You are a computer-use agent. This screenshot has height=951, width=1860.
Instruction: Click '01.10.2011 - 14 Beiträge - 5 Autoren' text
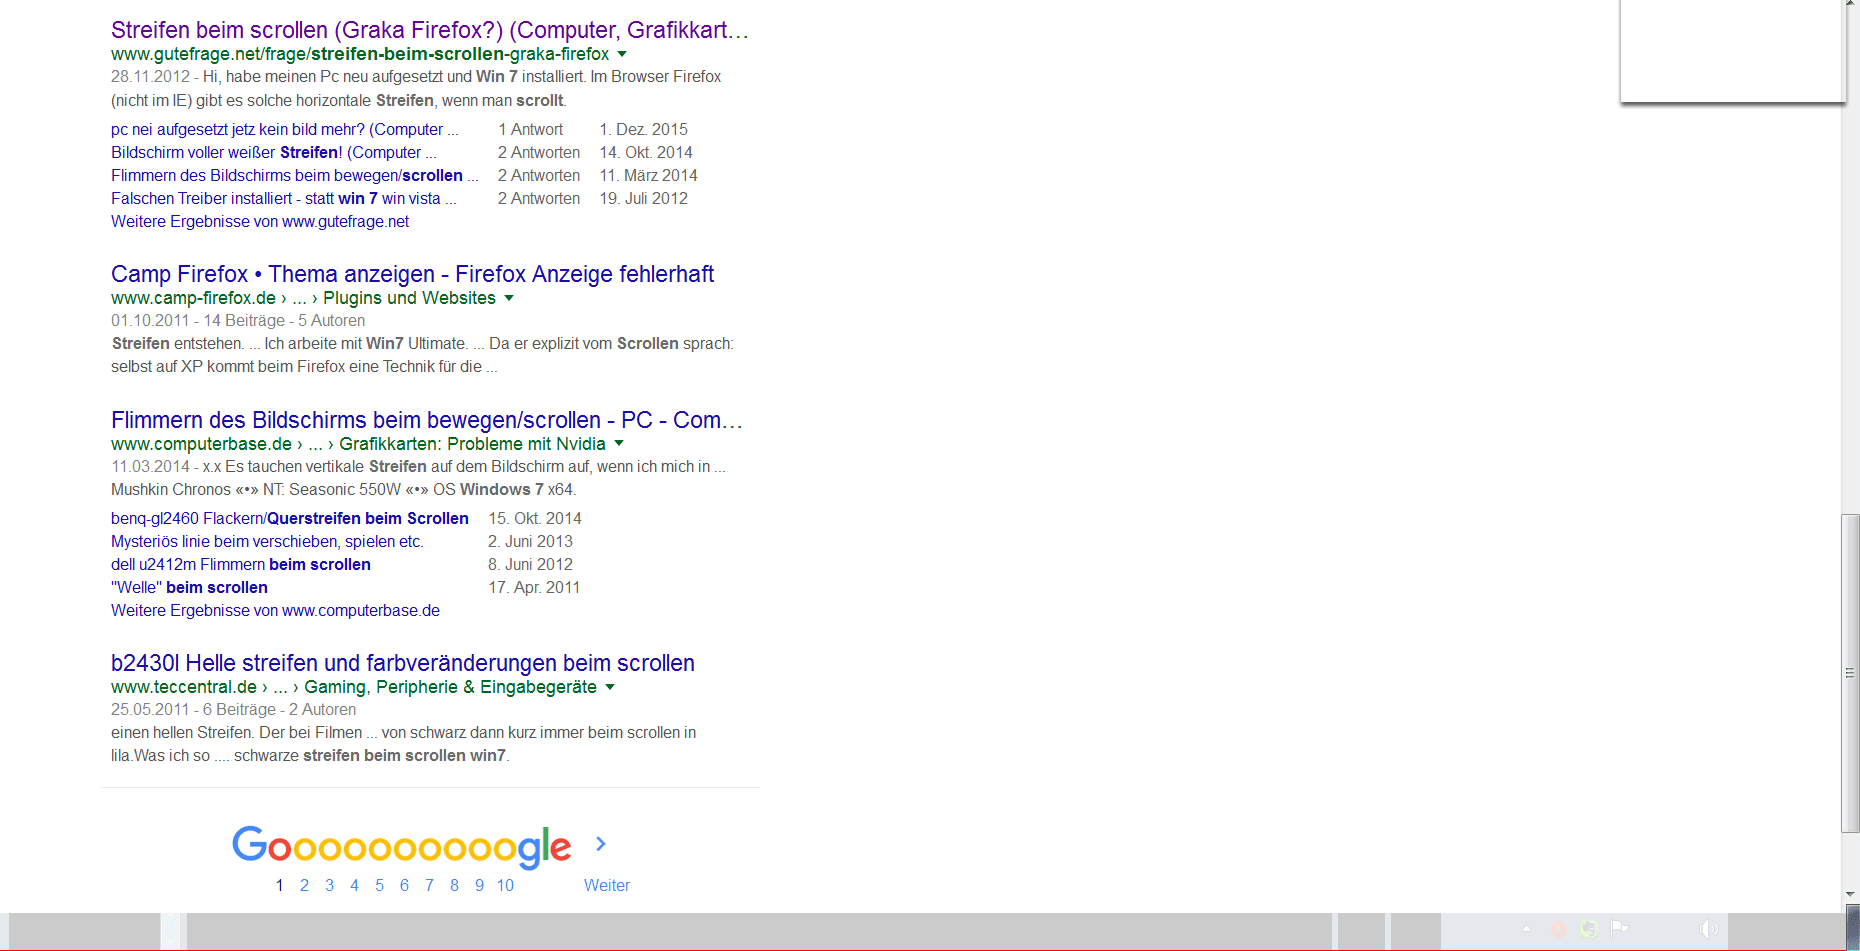click(238, 320)
